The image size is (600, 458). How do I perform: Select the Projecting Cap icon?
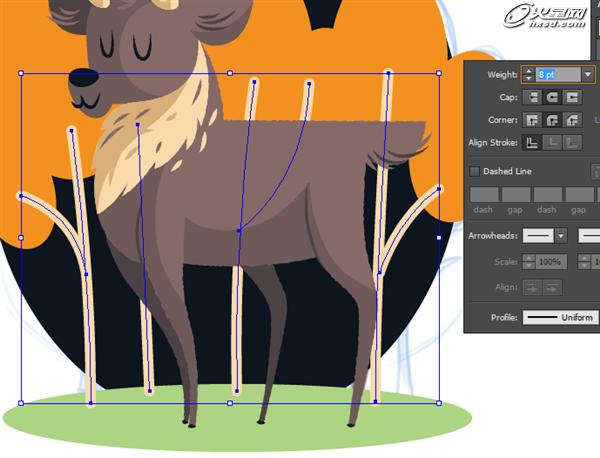coord(572,98)
